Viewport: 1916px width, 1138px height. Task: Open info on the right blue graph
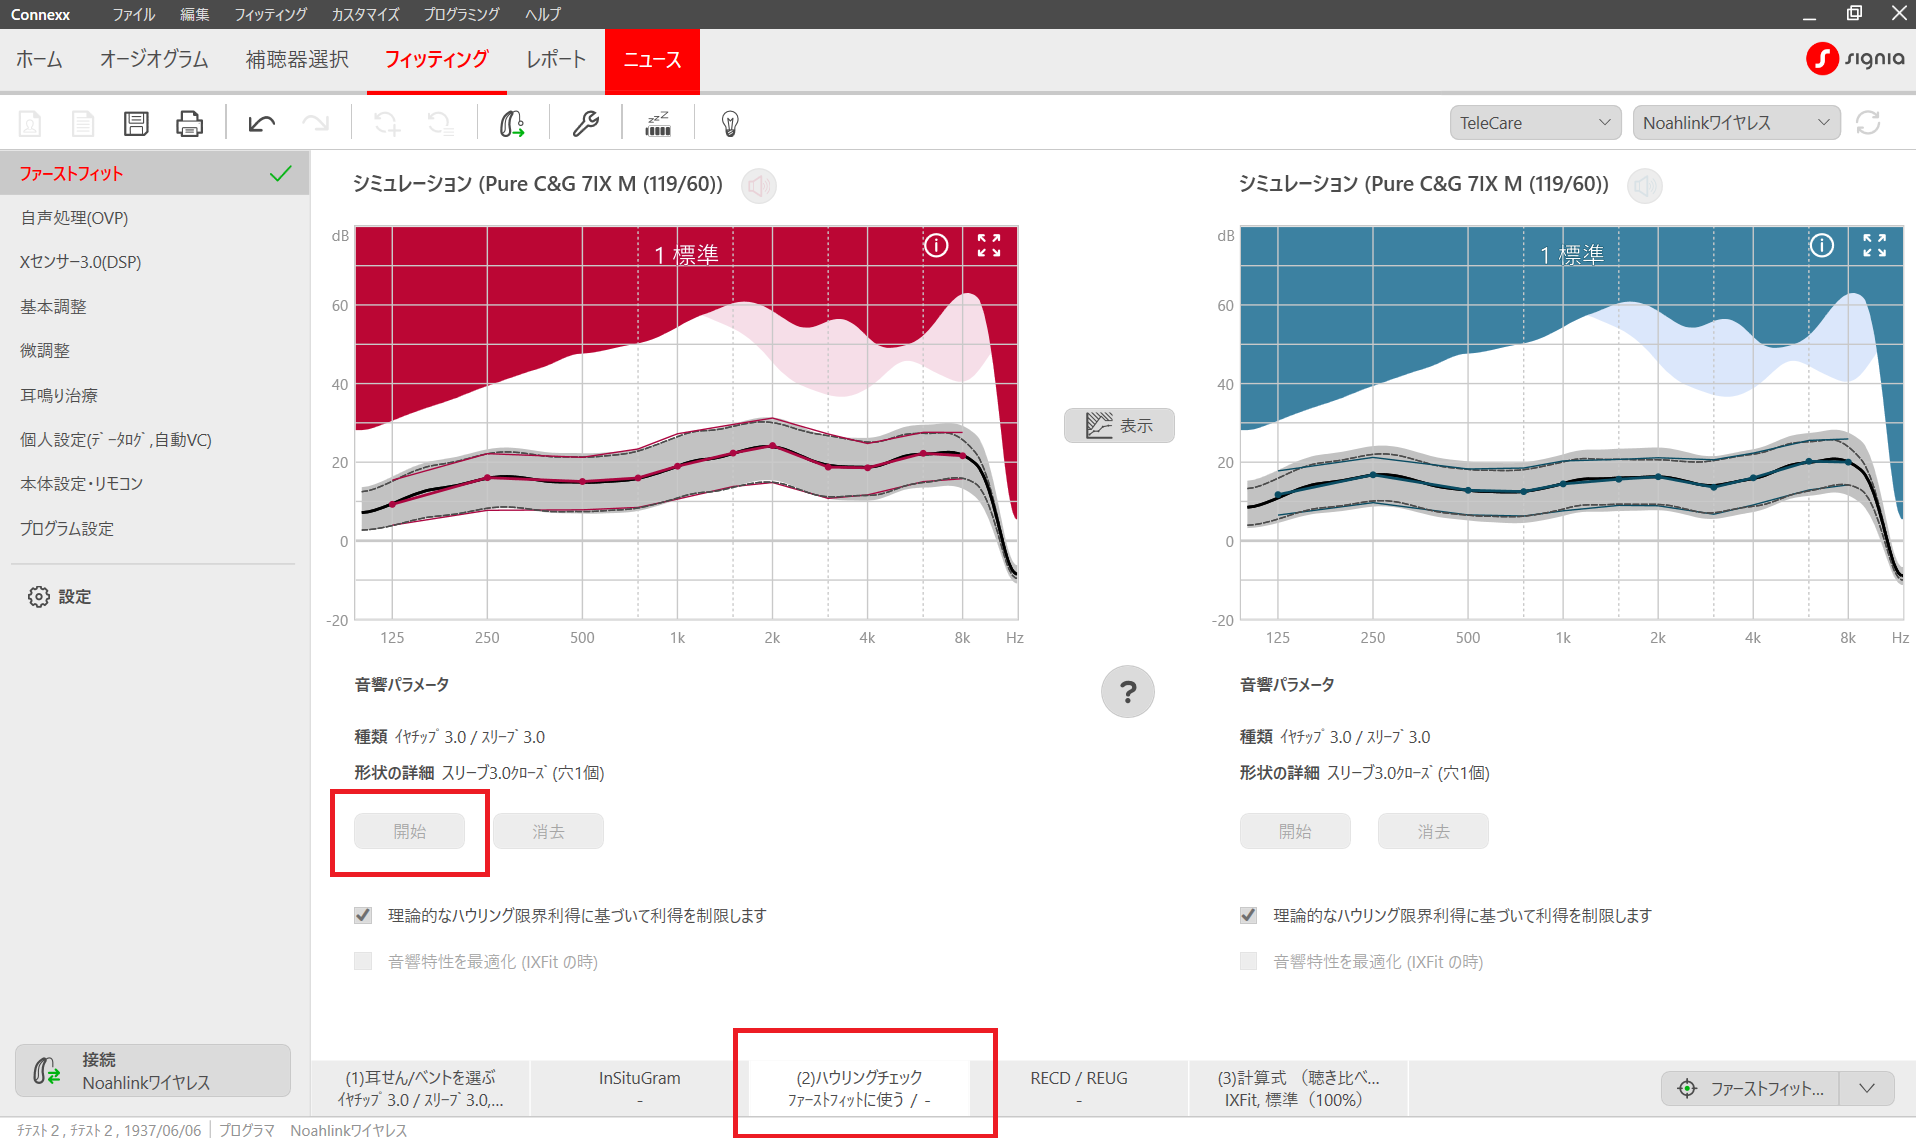1821,246
